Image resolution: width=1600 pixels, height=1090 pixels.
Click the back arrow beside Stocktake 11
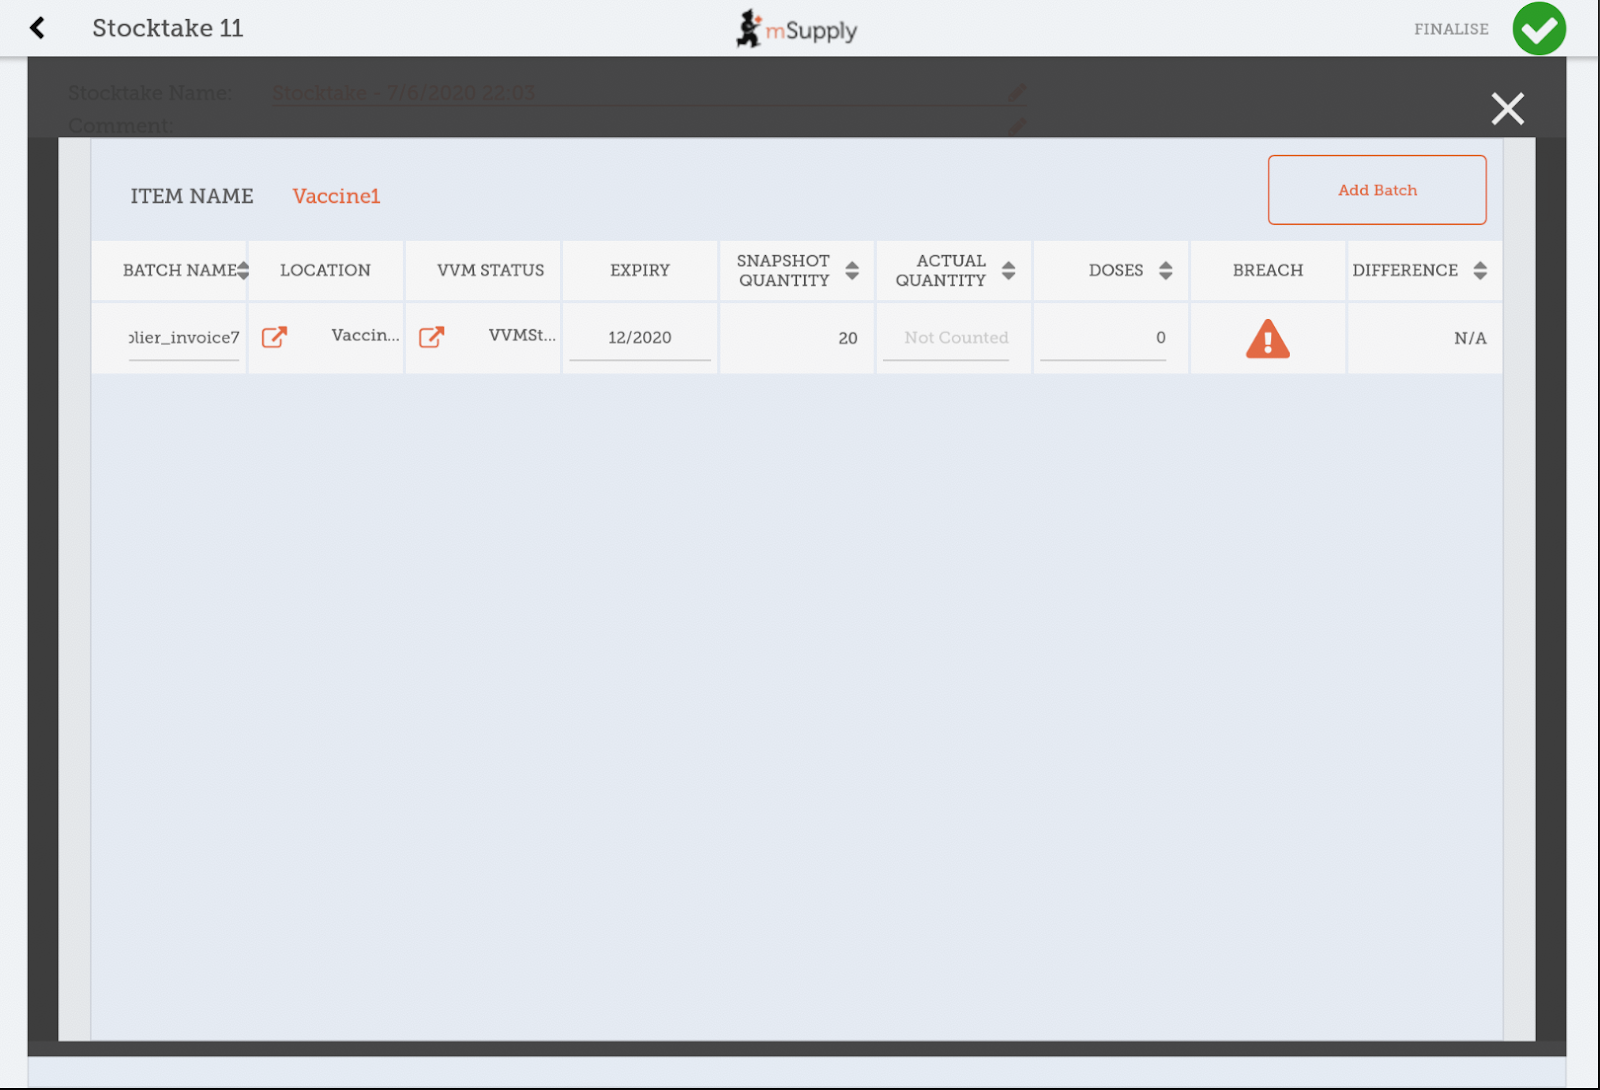point(38,28)
